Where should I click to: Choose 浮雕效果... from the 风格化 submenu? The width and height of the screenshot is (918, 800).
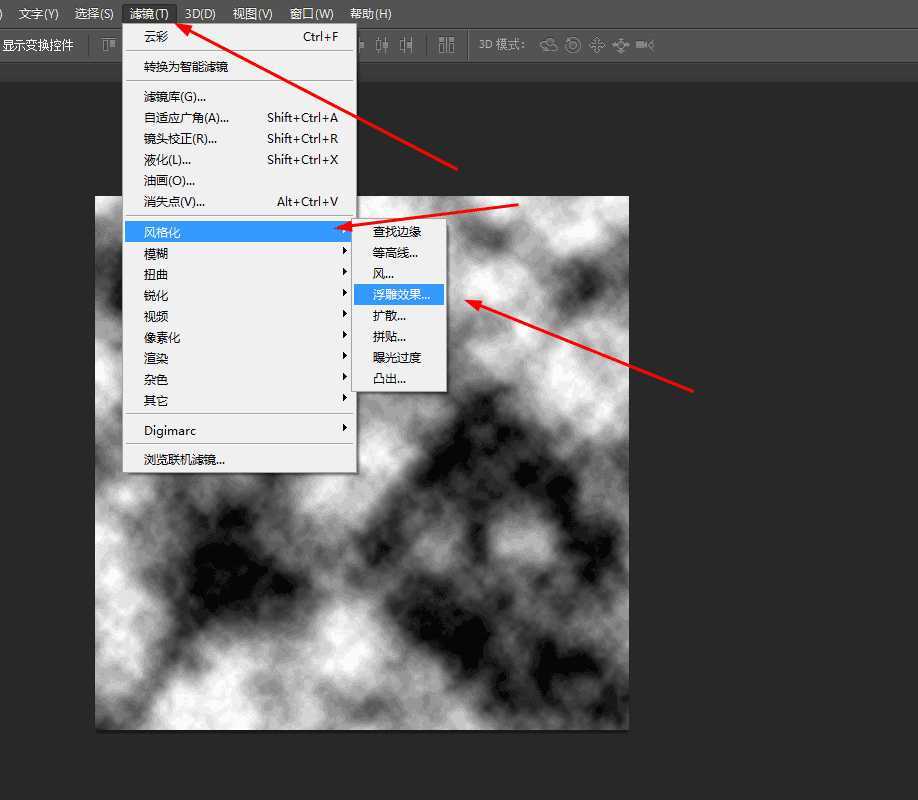pyautogui.click(x=400, y=294)
